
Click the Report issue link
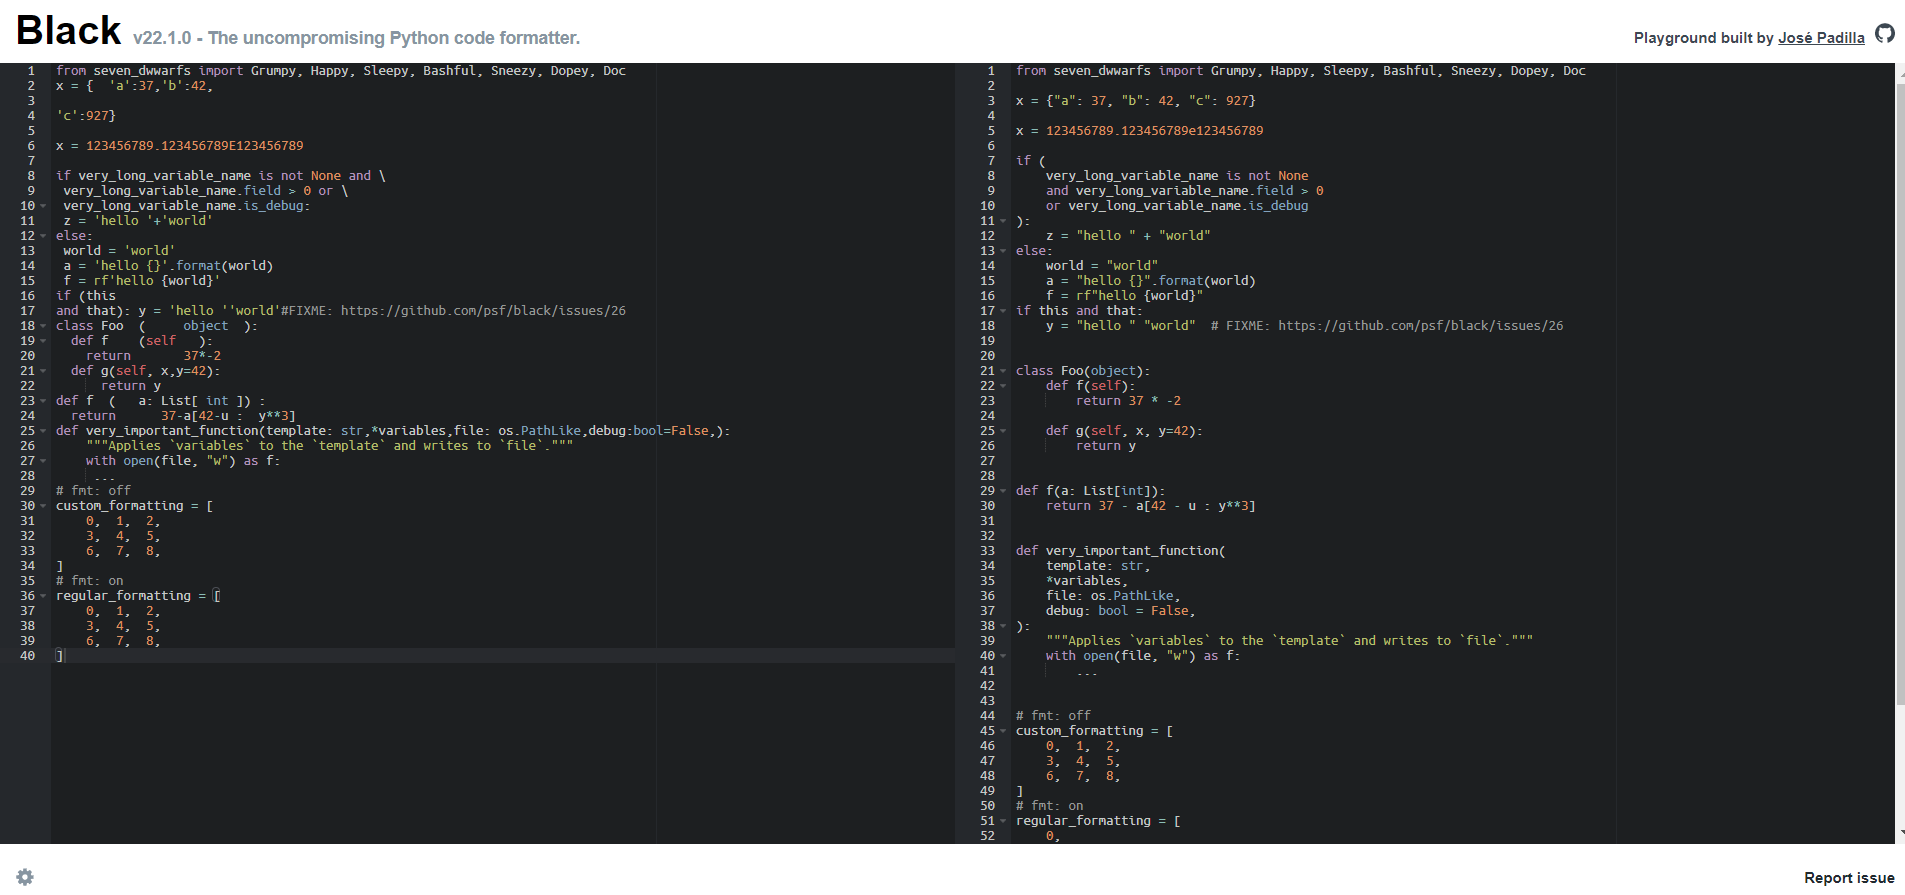click(1849, 878)
